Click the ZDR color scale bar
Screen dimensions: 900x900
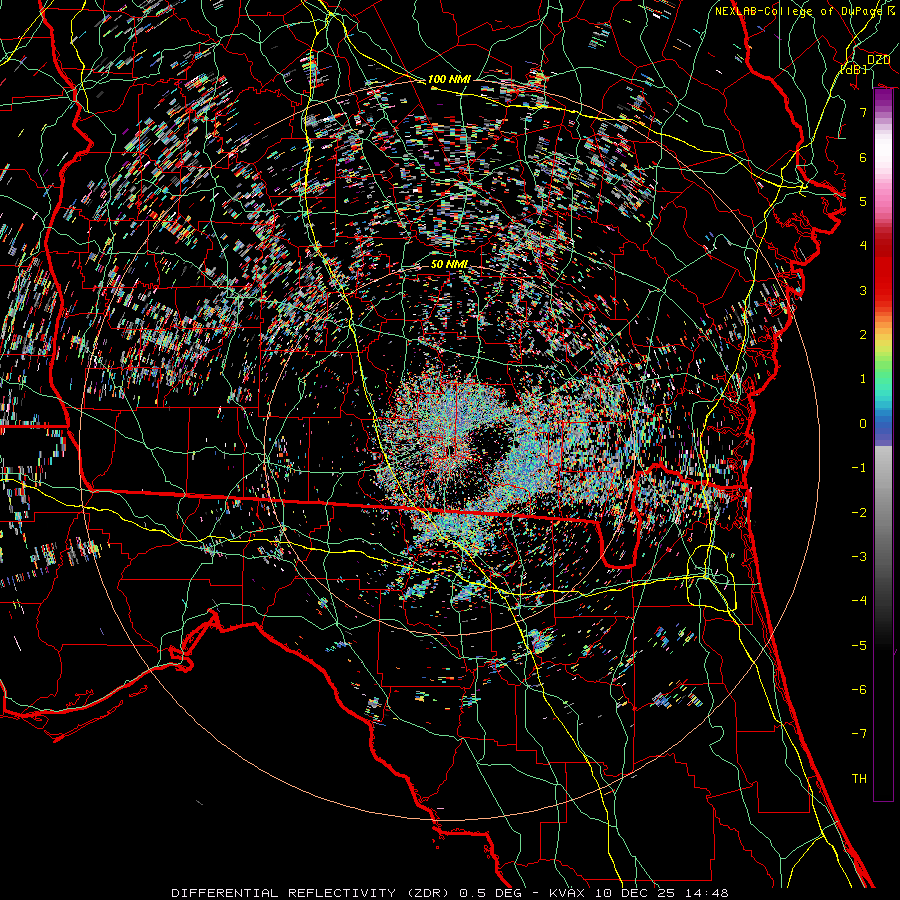tap(883, 445)
